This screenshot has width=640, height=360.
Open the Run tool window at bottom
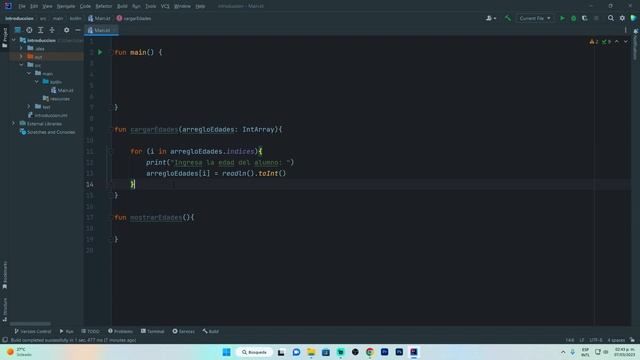coord(67,331)
